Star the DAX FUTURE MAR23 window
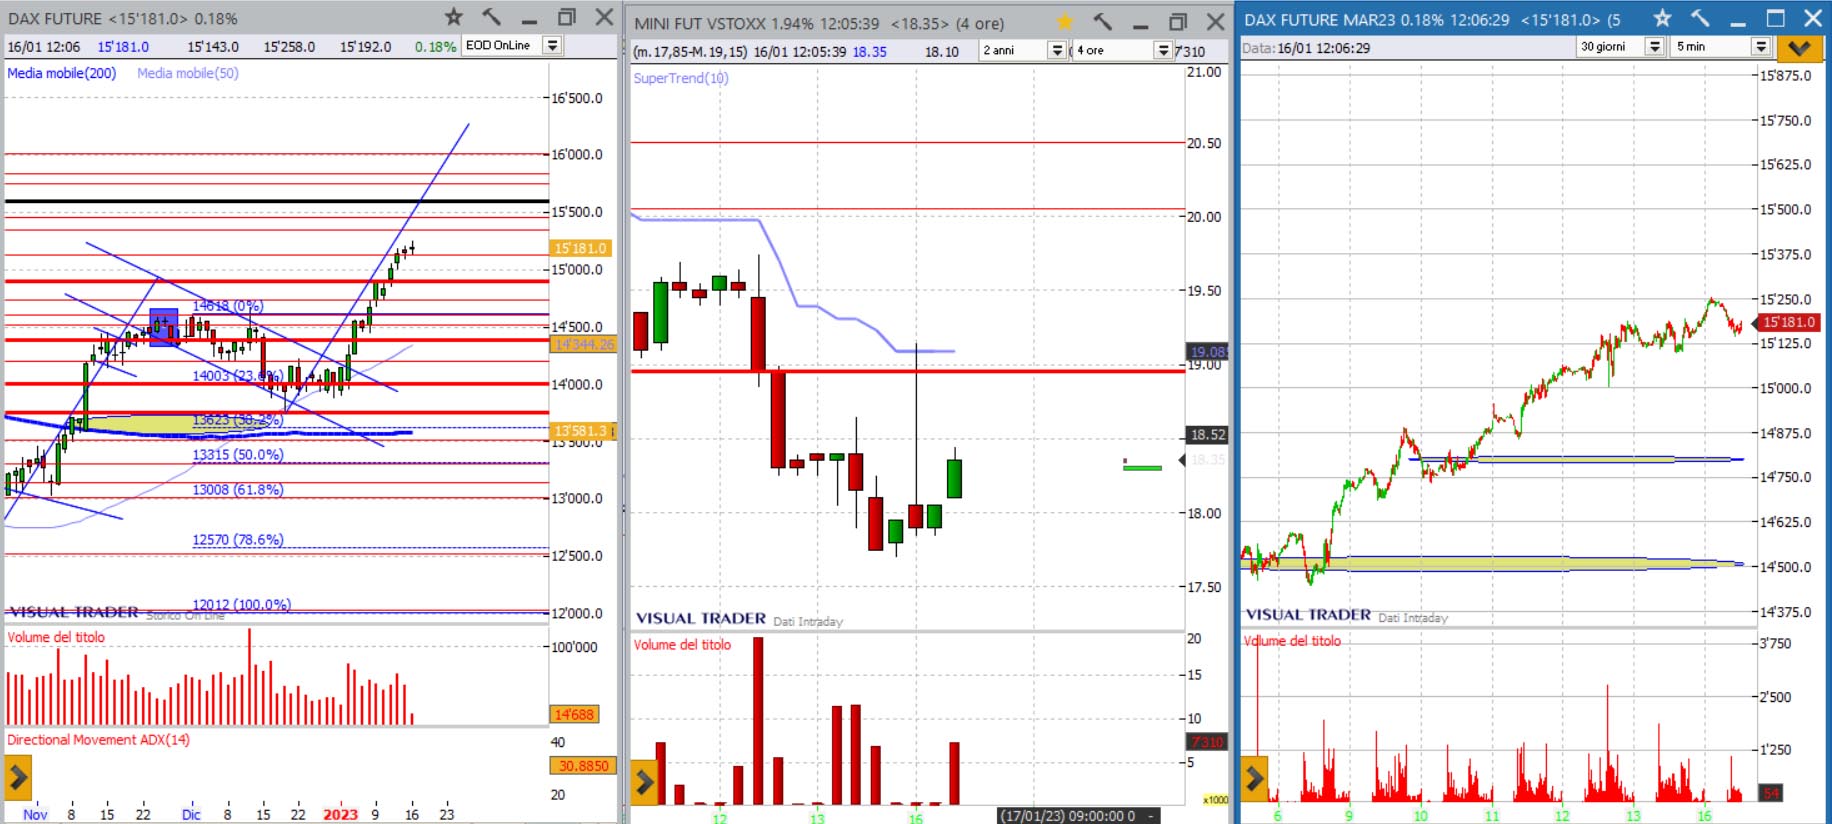Screen dimensions: 1832x824 pyautogui.click(x=1663, y=18)
